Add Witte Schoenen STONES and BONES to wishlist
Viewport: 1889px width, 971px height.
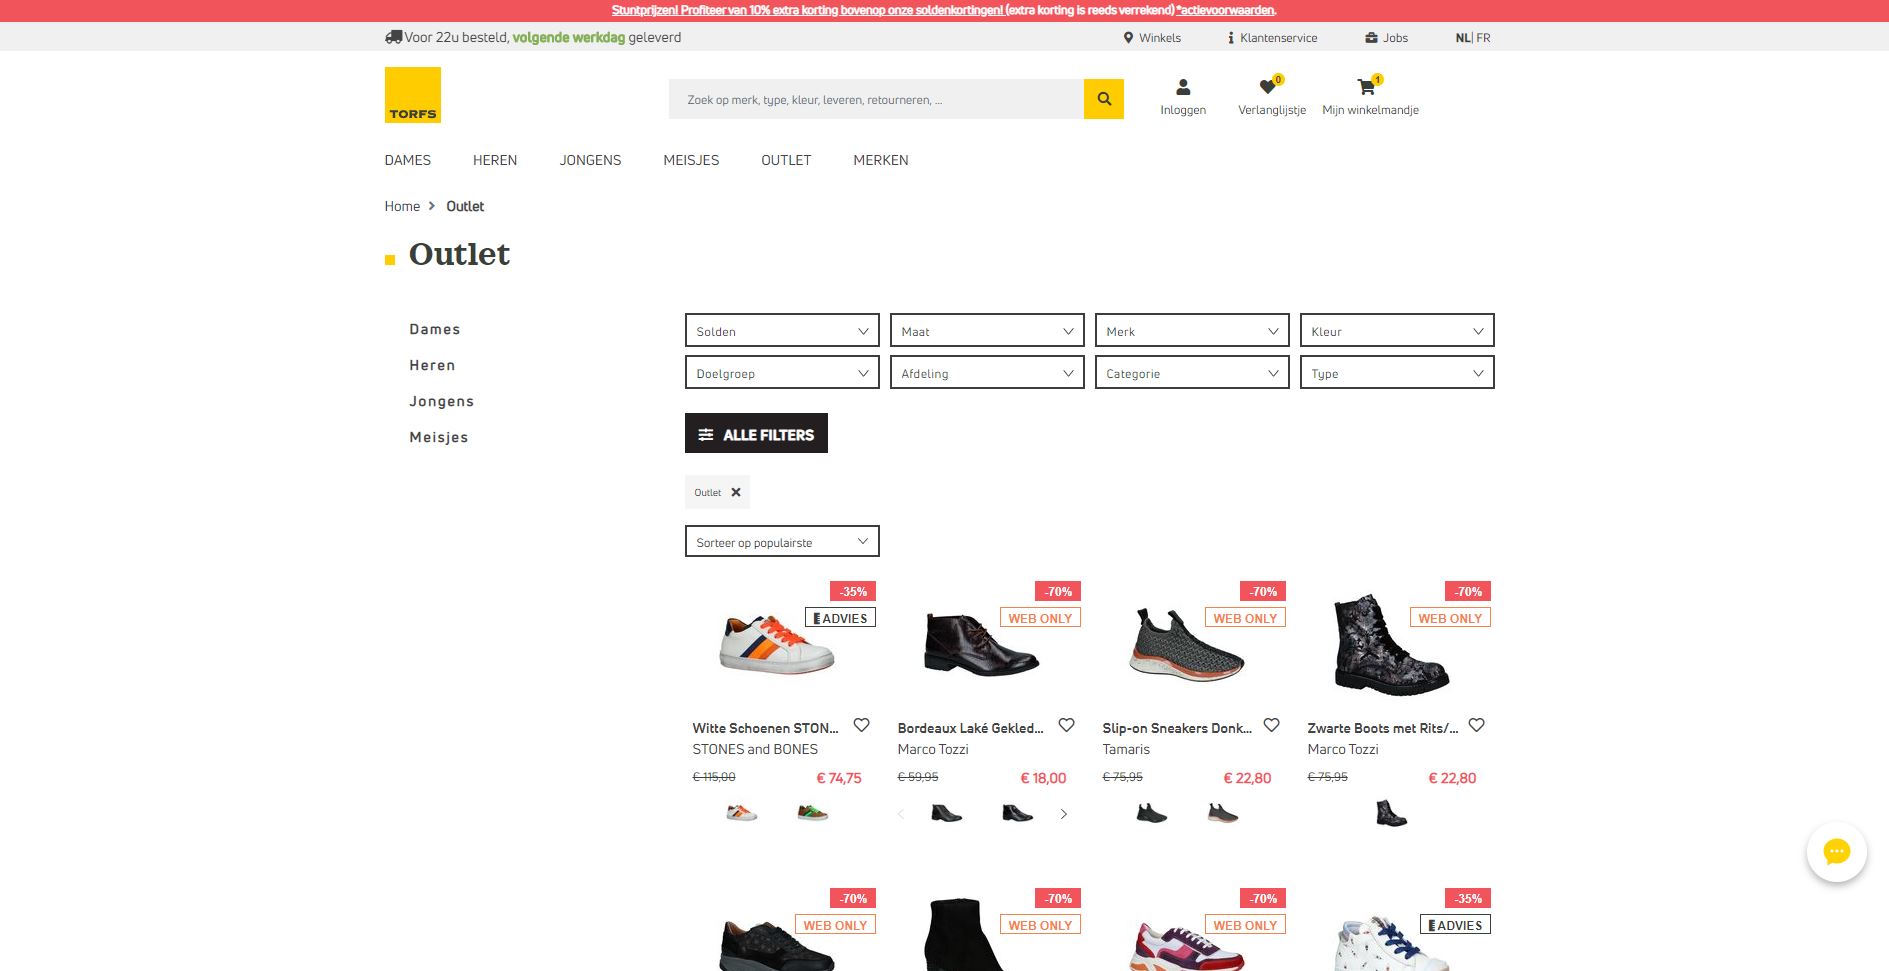(x=861, y=725)
